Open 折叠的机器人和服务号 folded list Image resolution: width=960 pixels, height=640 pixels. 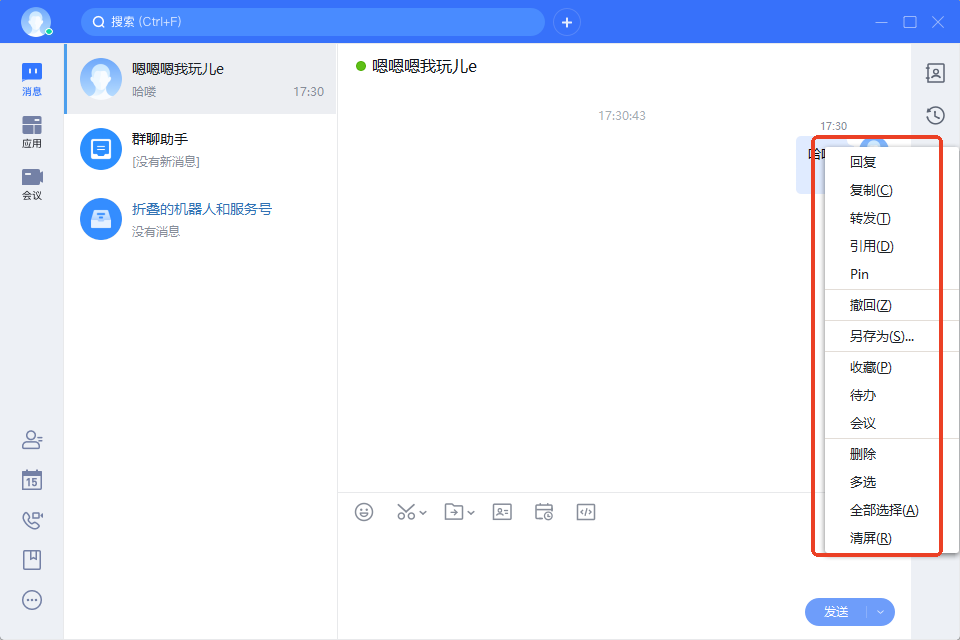(x=201, y=219)
